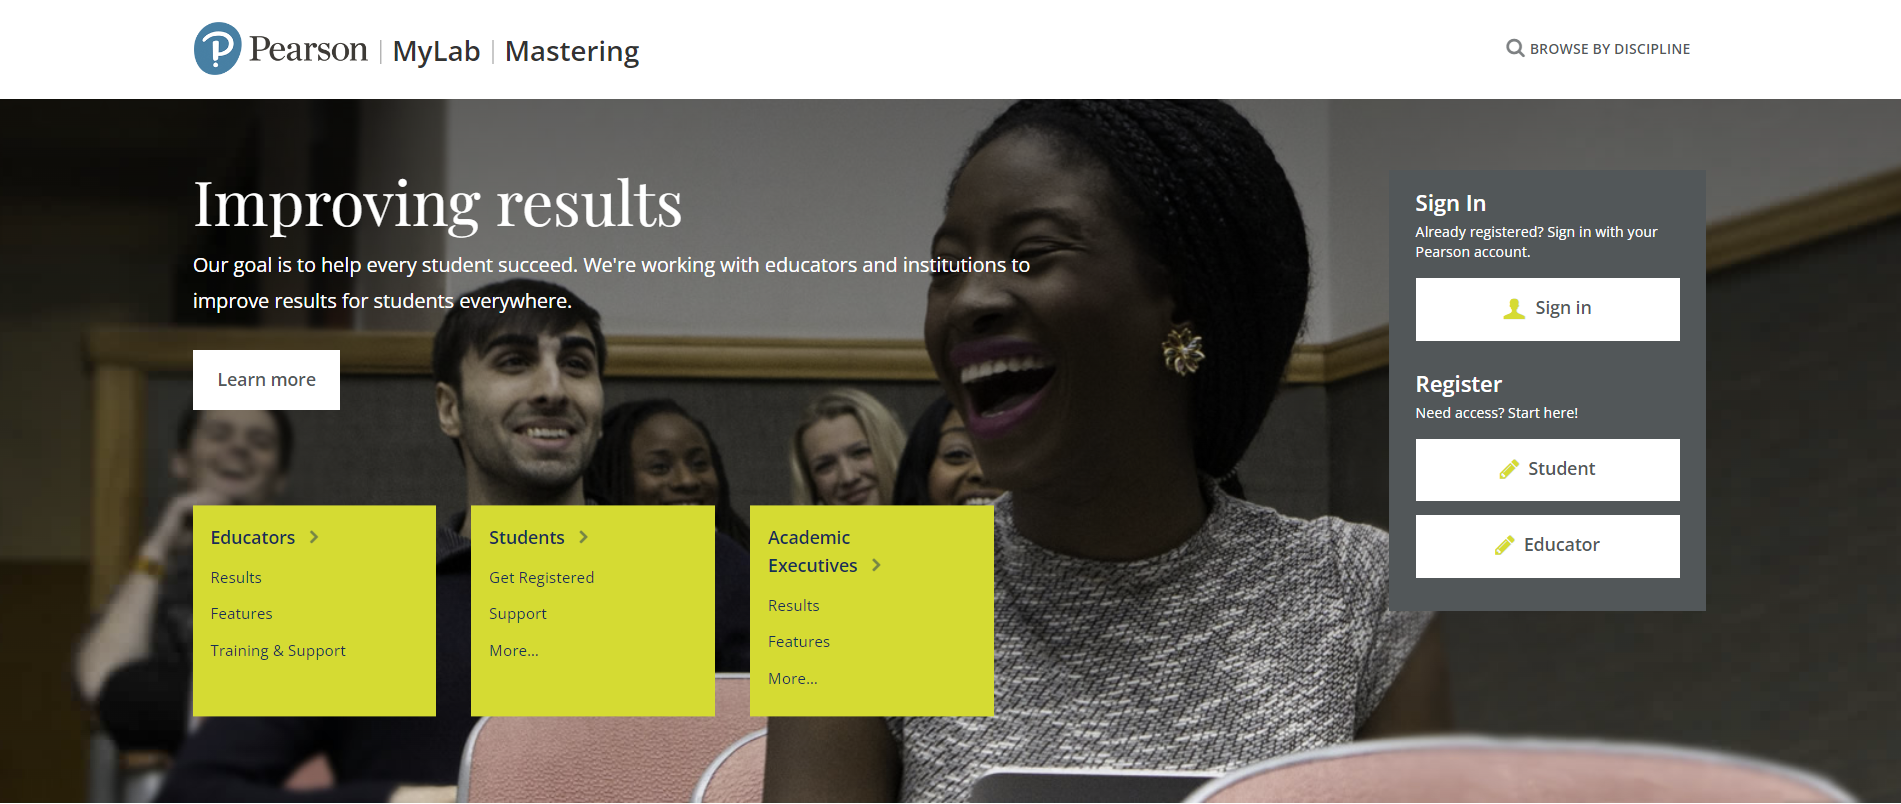
Task: Click More... in the Students panel
Action: pos(513,650)
